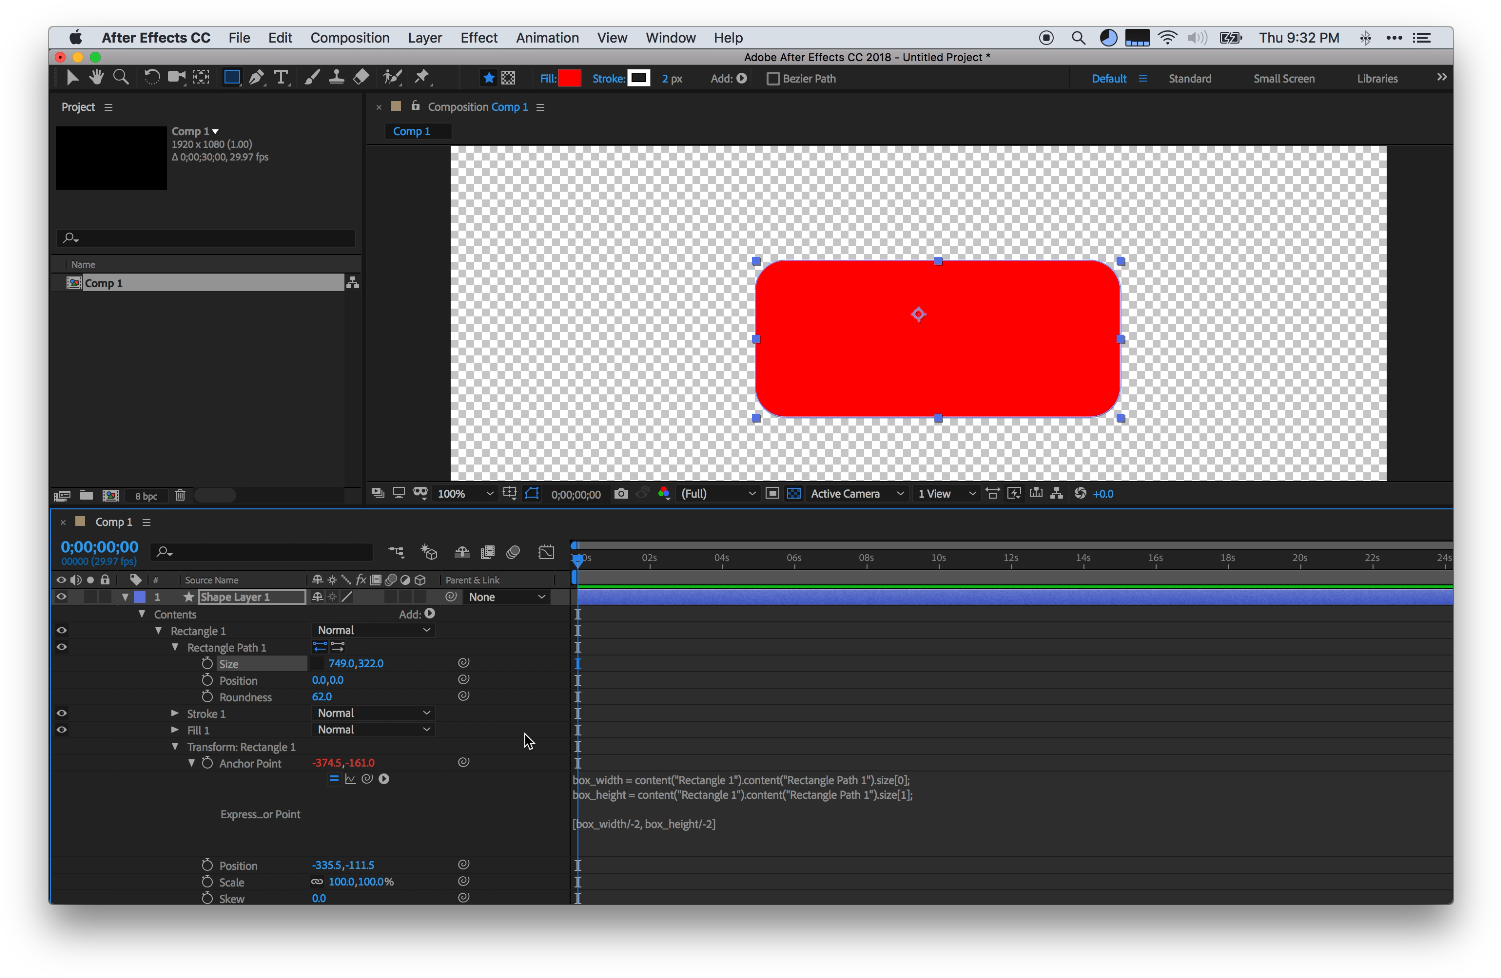The image size is (1501, 978).
Task: Enable Motion Blur for the composition
Action: coord(513,552)
